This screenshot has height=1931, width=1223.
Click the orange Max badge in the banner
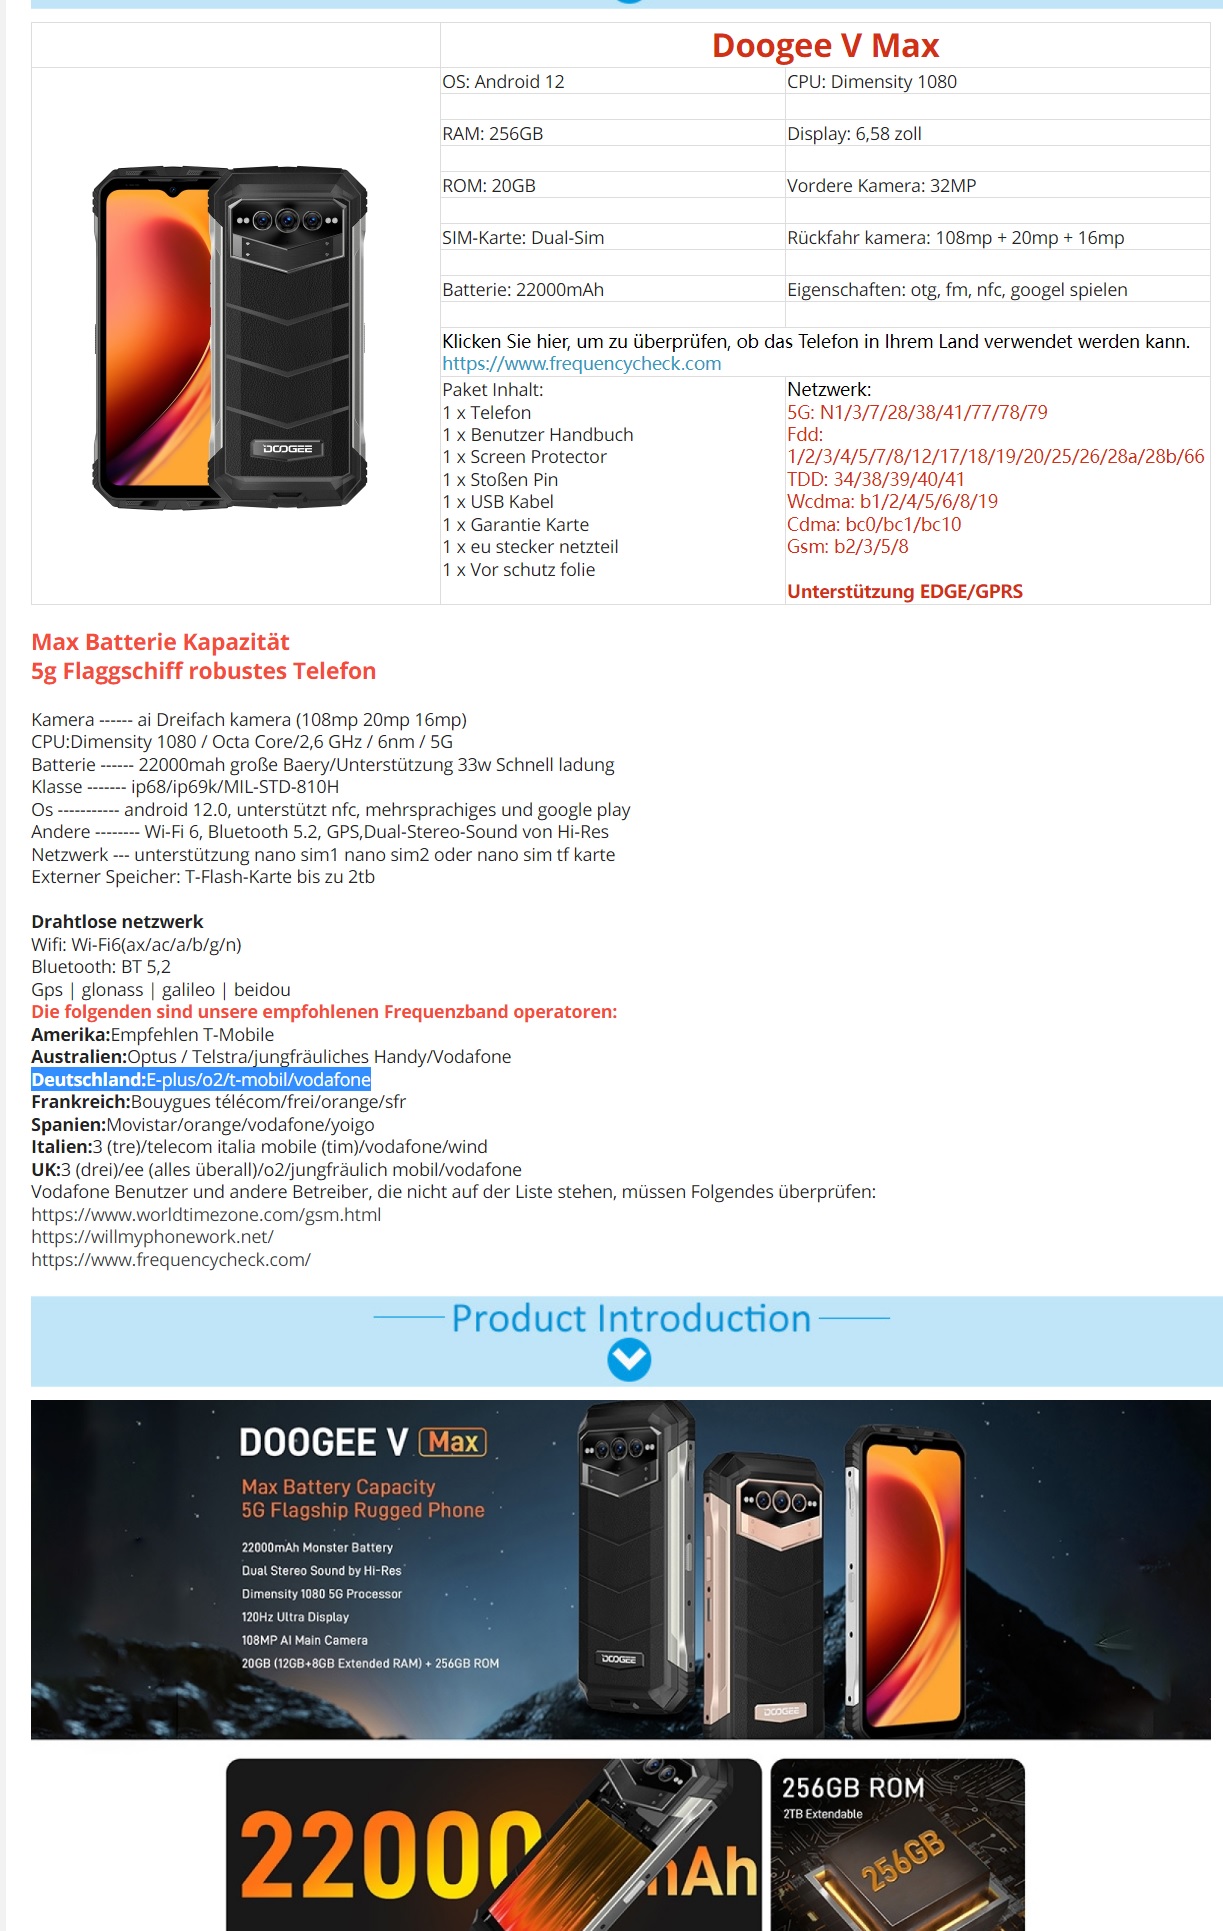(453, 1442)
